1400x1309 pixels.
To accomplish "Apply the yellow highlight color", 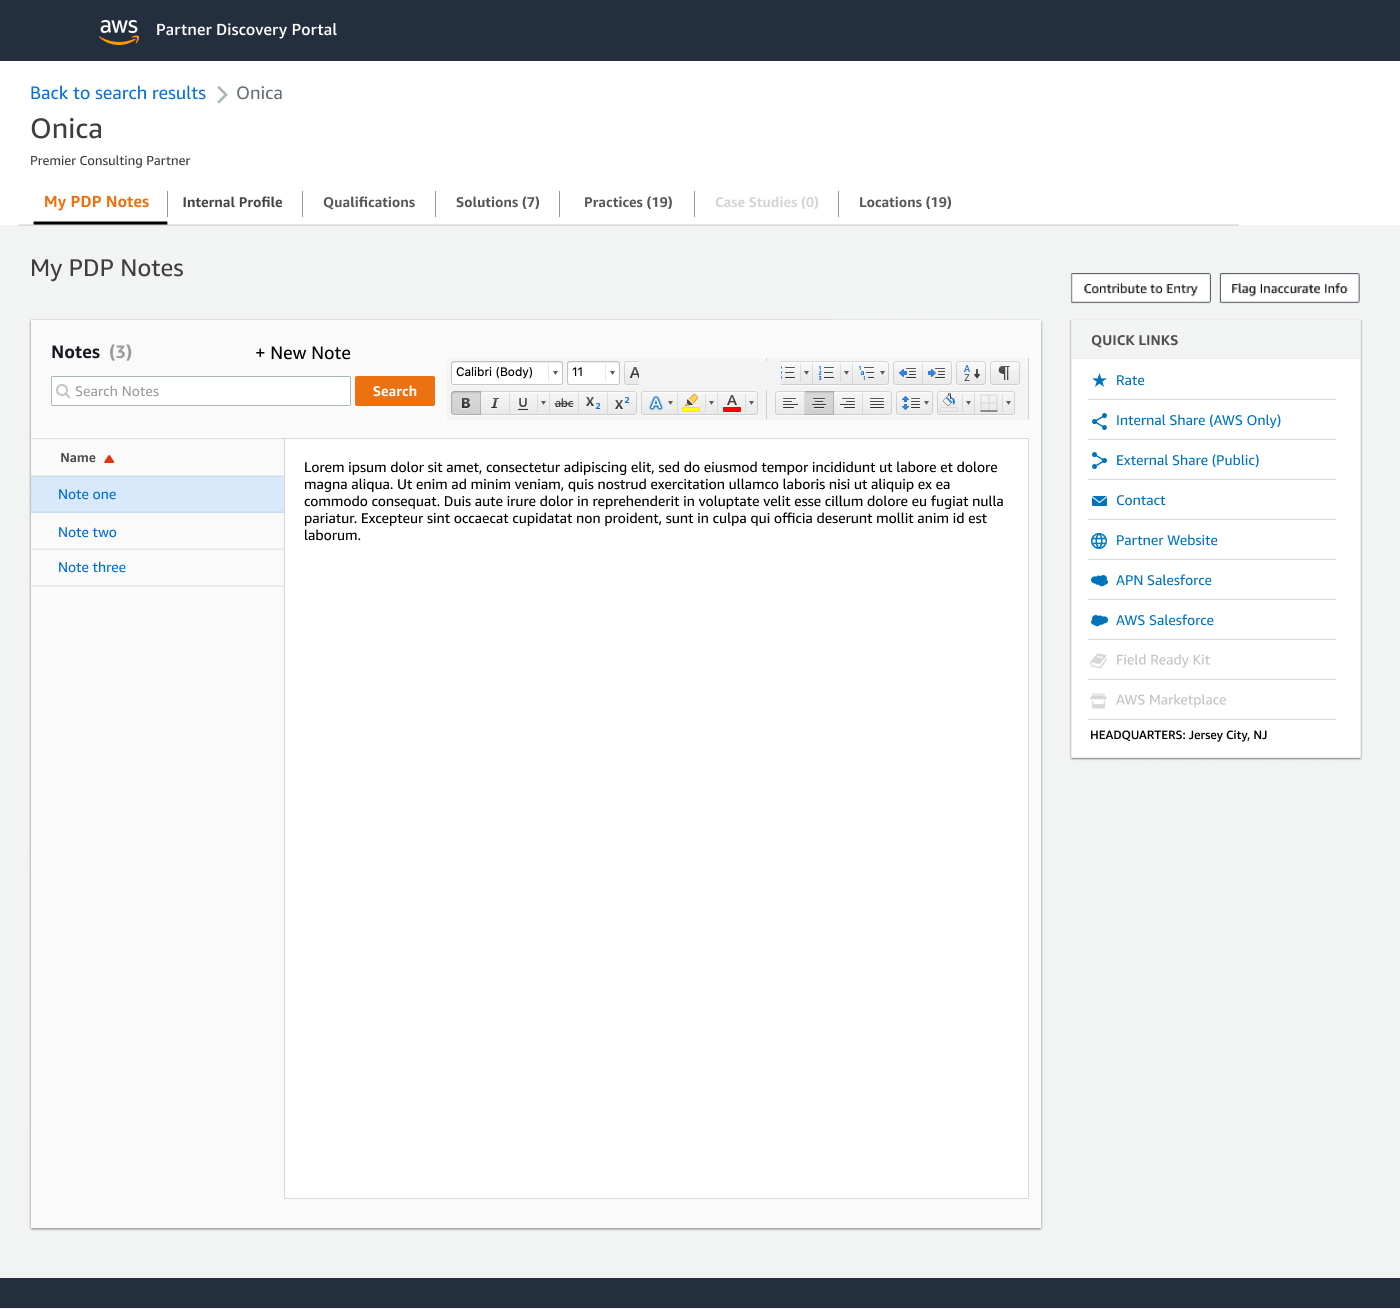I will tap(691, 403).
